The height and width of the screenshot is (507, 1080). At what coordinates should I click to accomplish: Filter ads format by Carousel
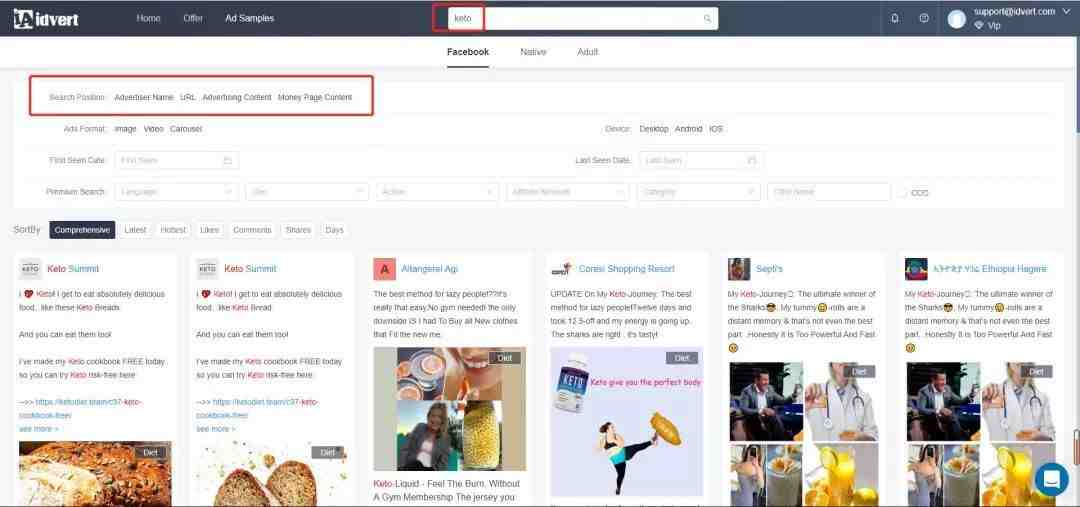pyautogui.click(x=186, y=129)
